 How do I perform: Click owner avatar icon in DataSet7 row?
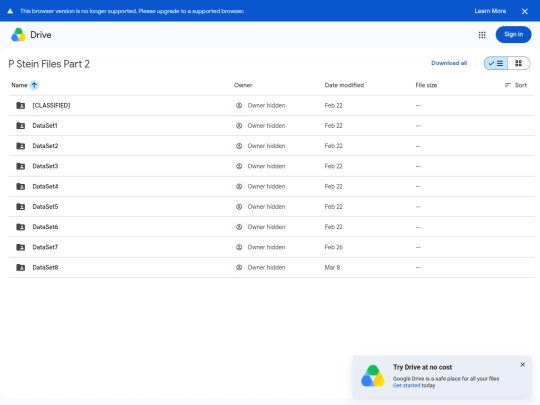(239, 247)
